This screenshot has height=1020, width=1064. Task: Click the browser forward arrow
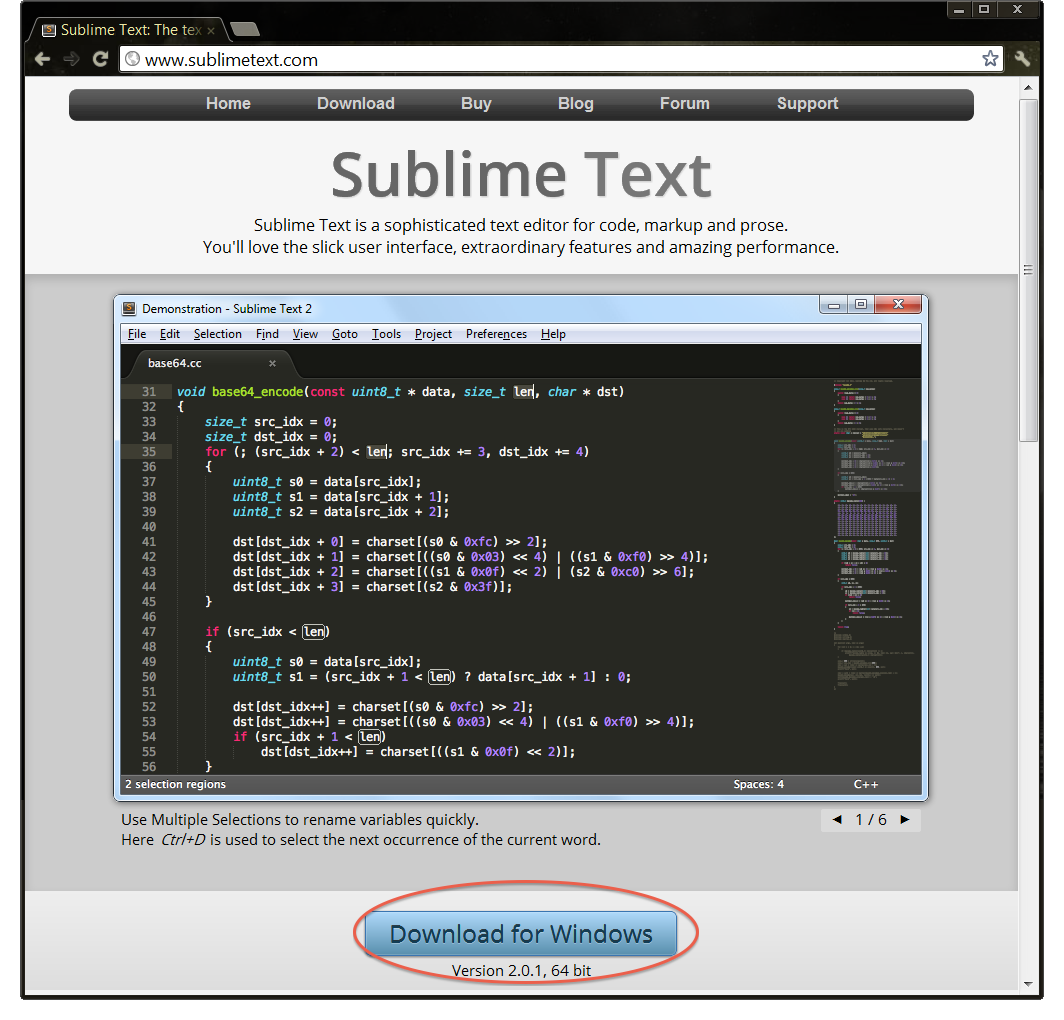point(71,59)
